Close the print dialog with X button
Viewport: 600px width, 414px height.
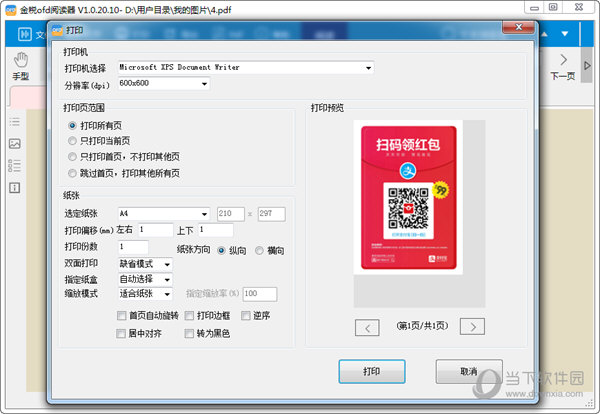[518, 27]
